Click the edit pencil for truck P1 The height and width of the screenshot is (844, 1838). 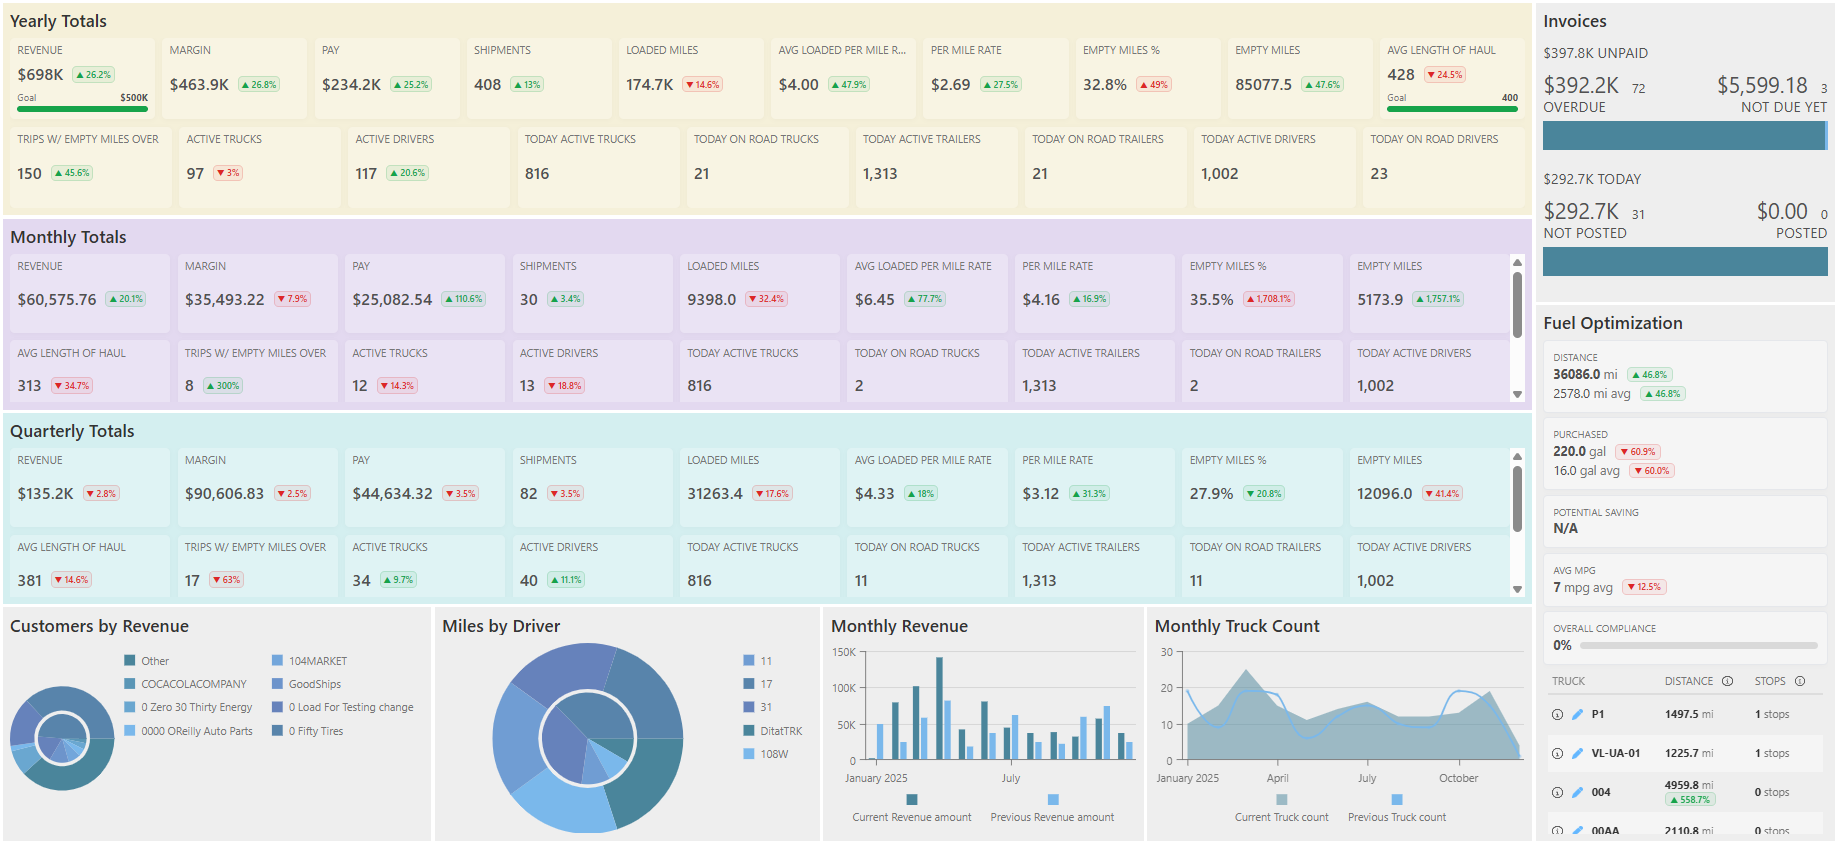(x=1577, y=715)
